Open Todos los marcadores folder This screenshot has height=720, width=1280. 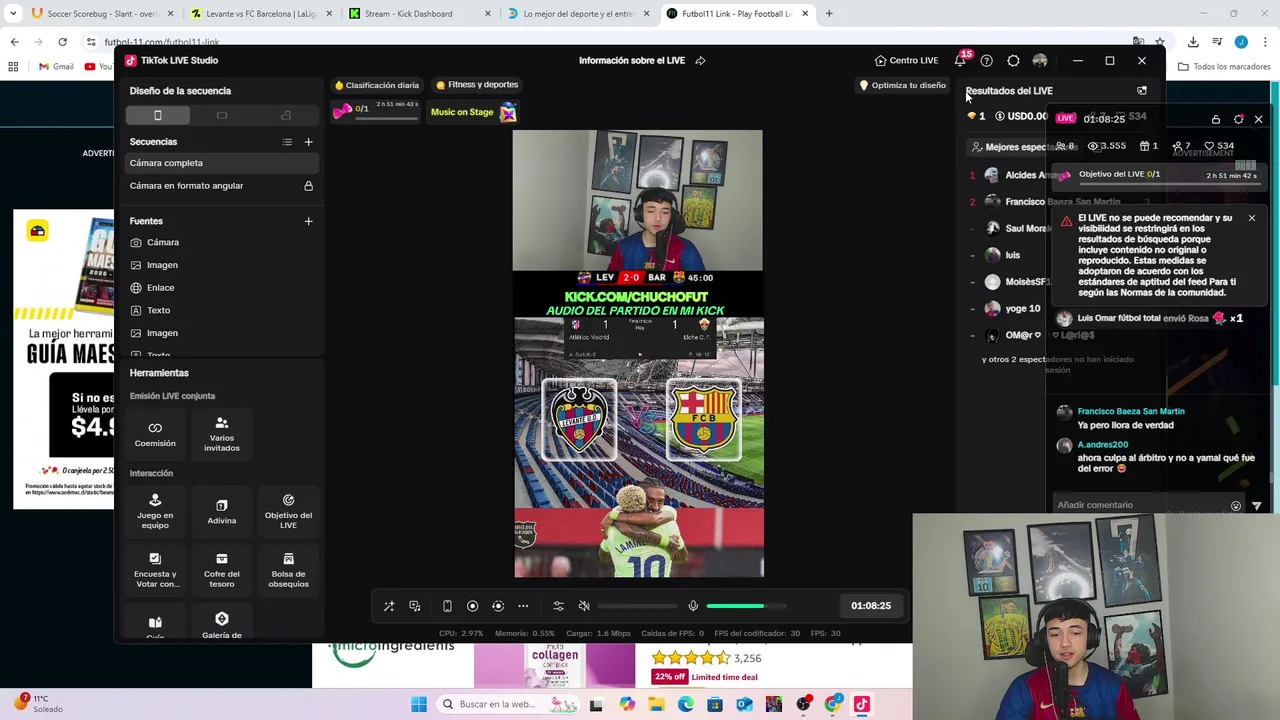pos(1224,67)
